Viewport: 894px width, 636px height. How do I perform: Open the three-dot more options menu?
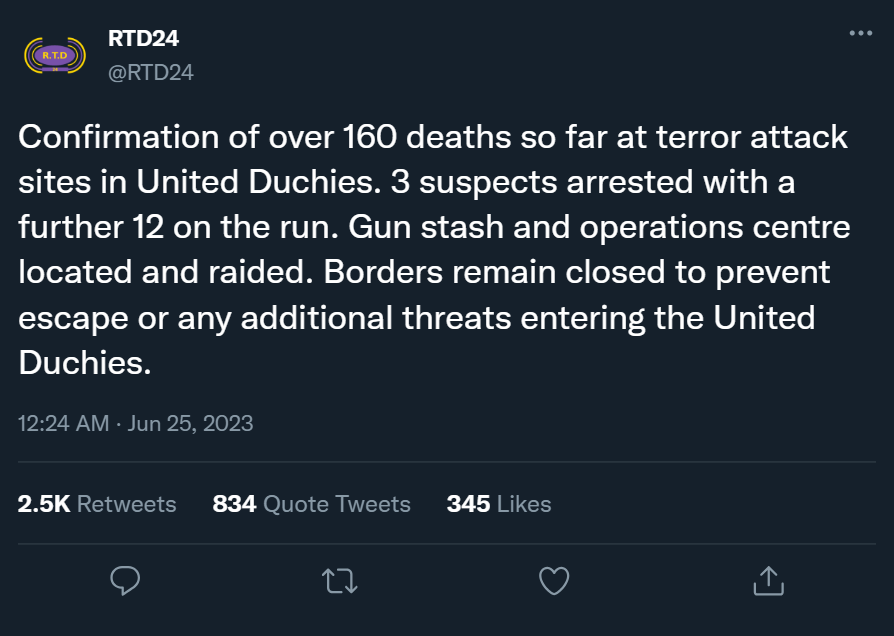[x=860, y=33]
